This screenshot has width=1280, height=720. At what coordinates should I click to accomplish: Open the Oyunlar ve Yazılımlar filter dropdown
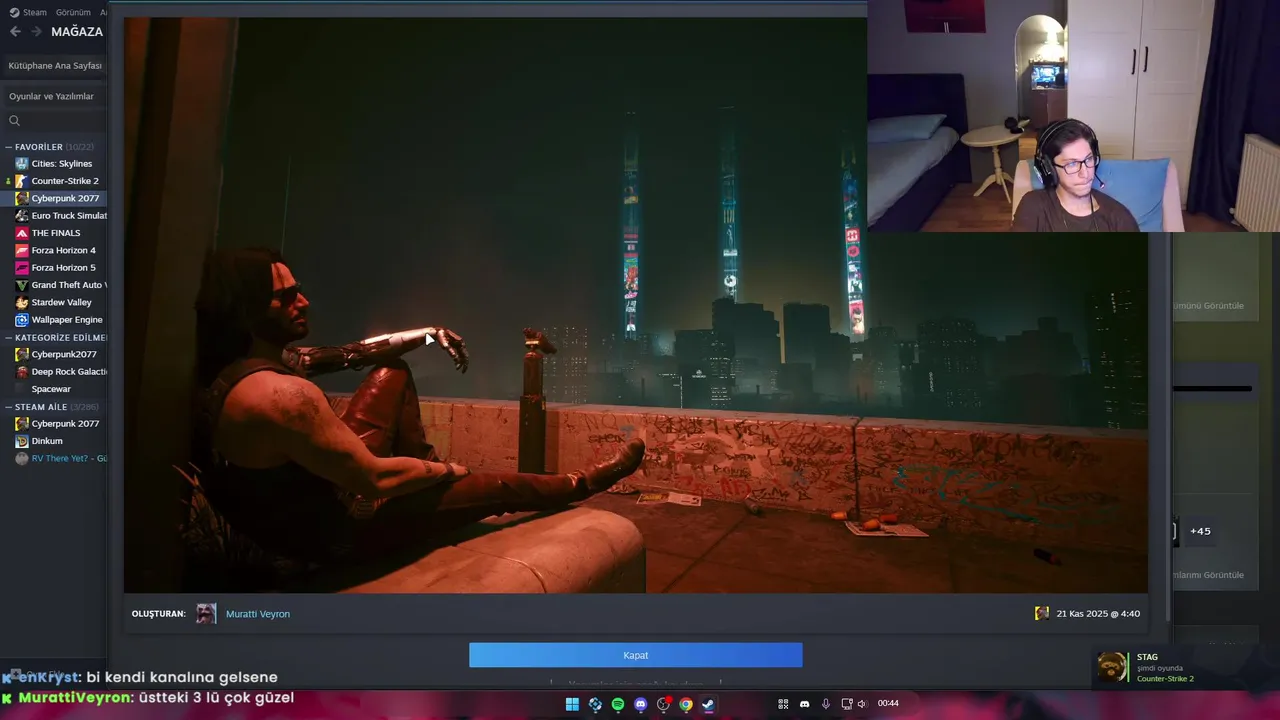point(55,96)
